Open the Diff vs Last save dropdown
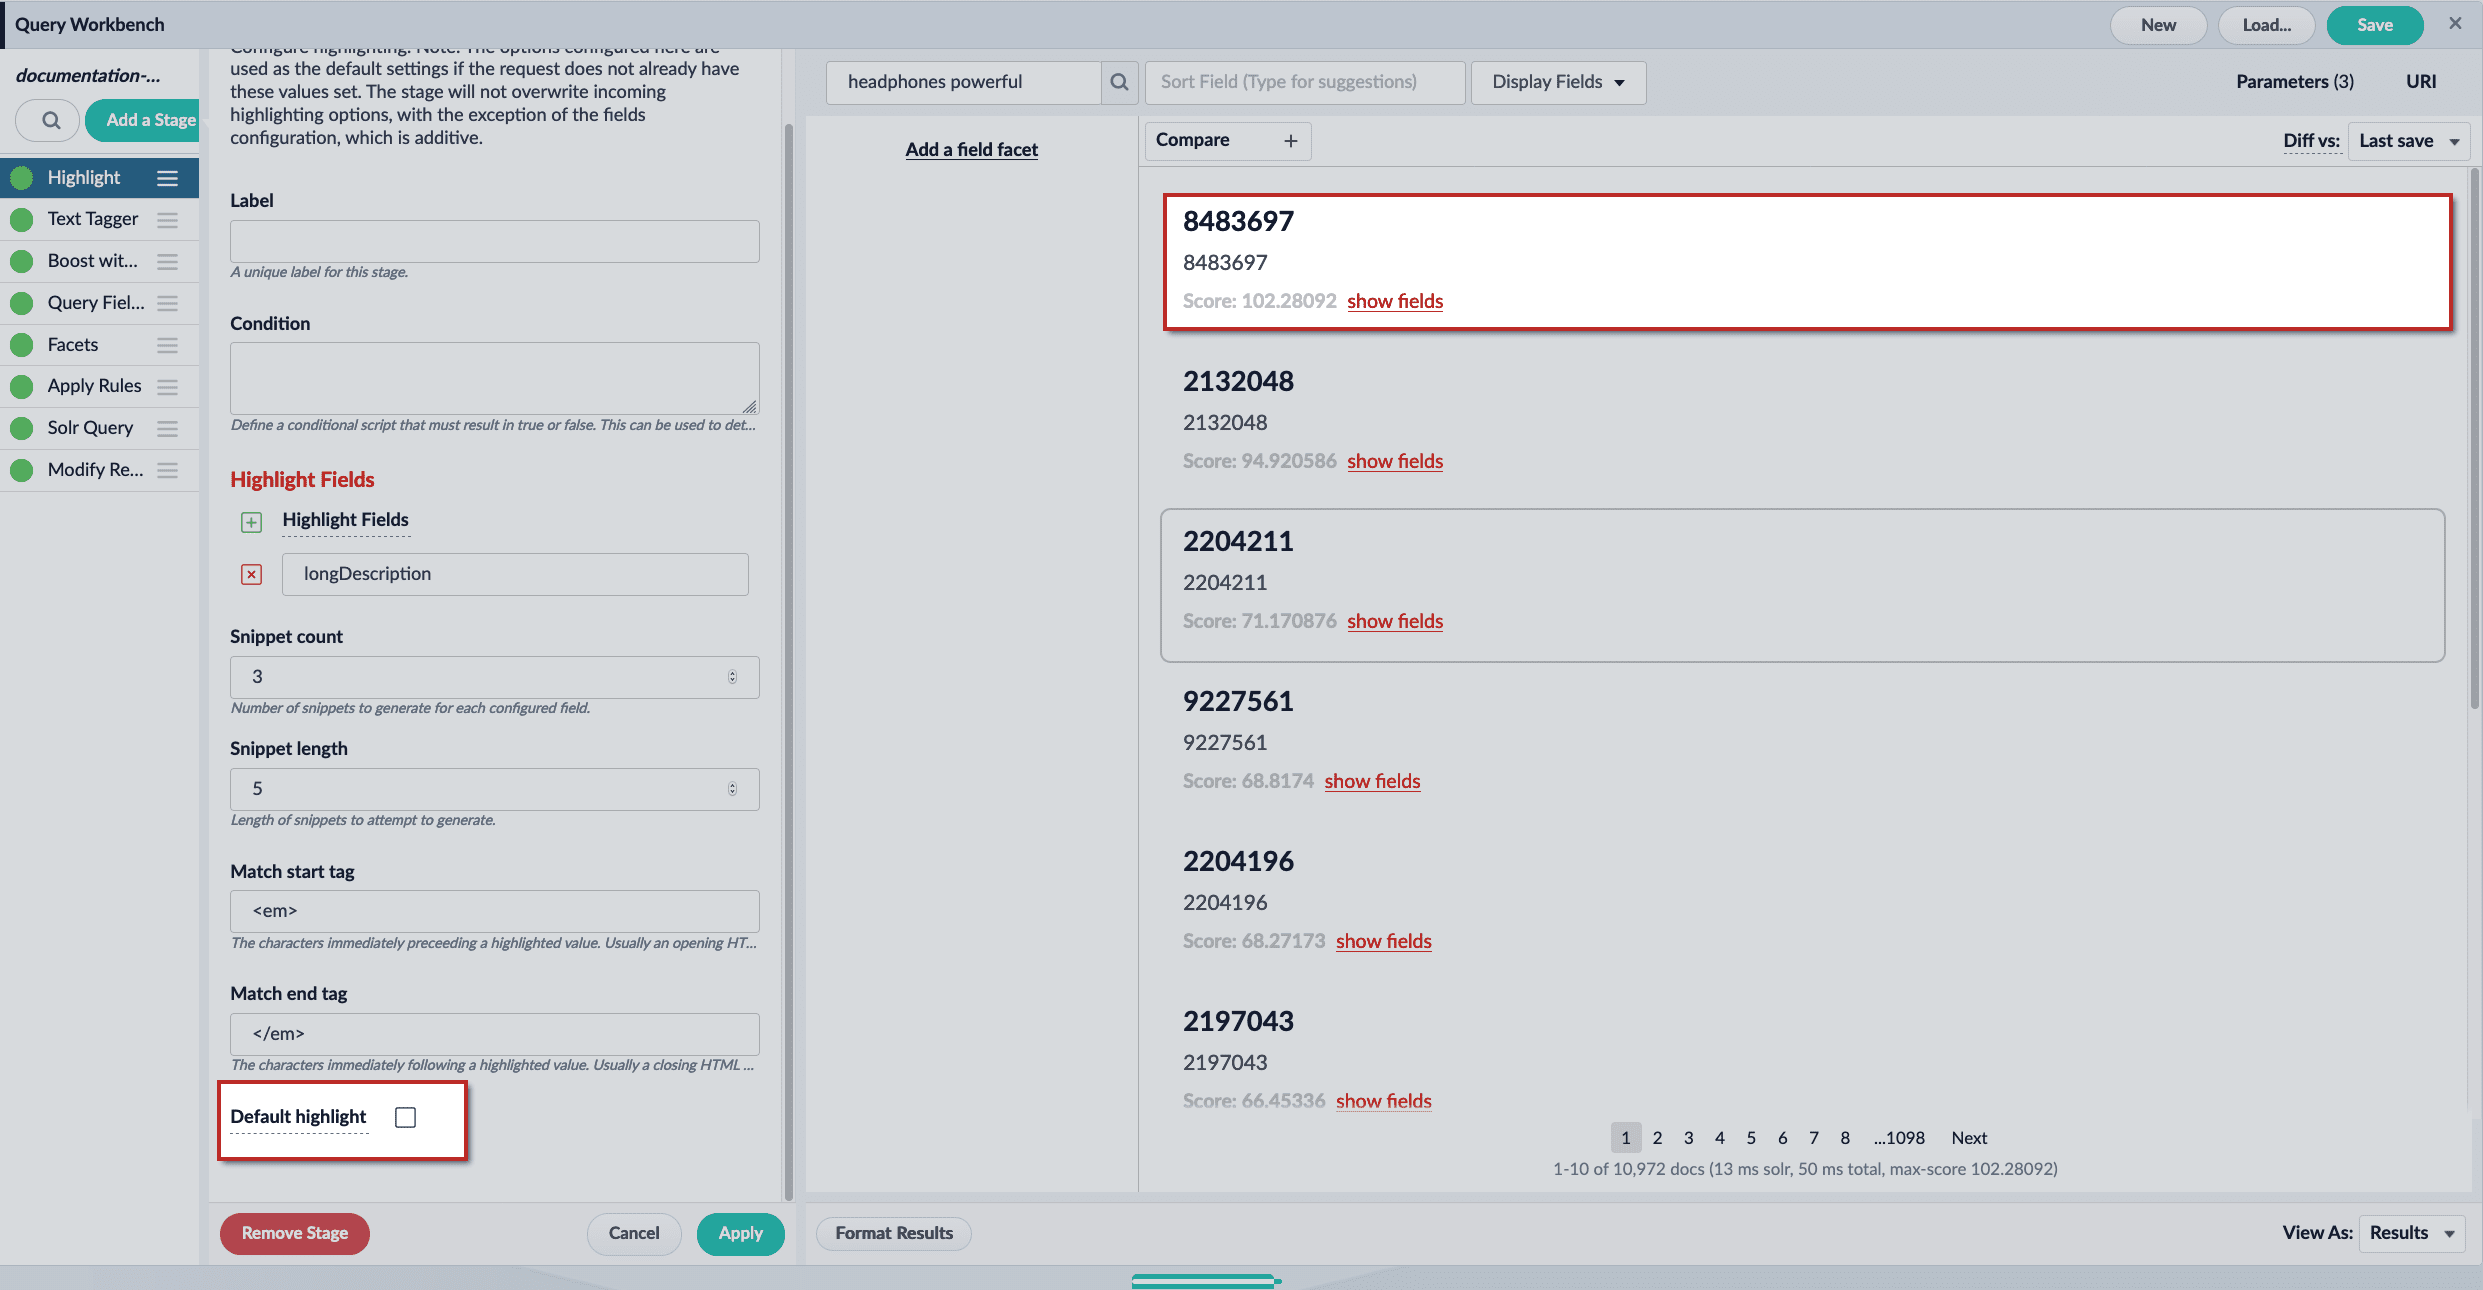 (2408, 141)
